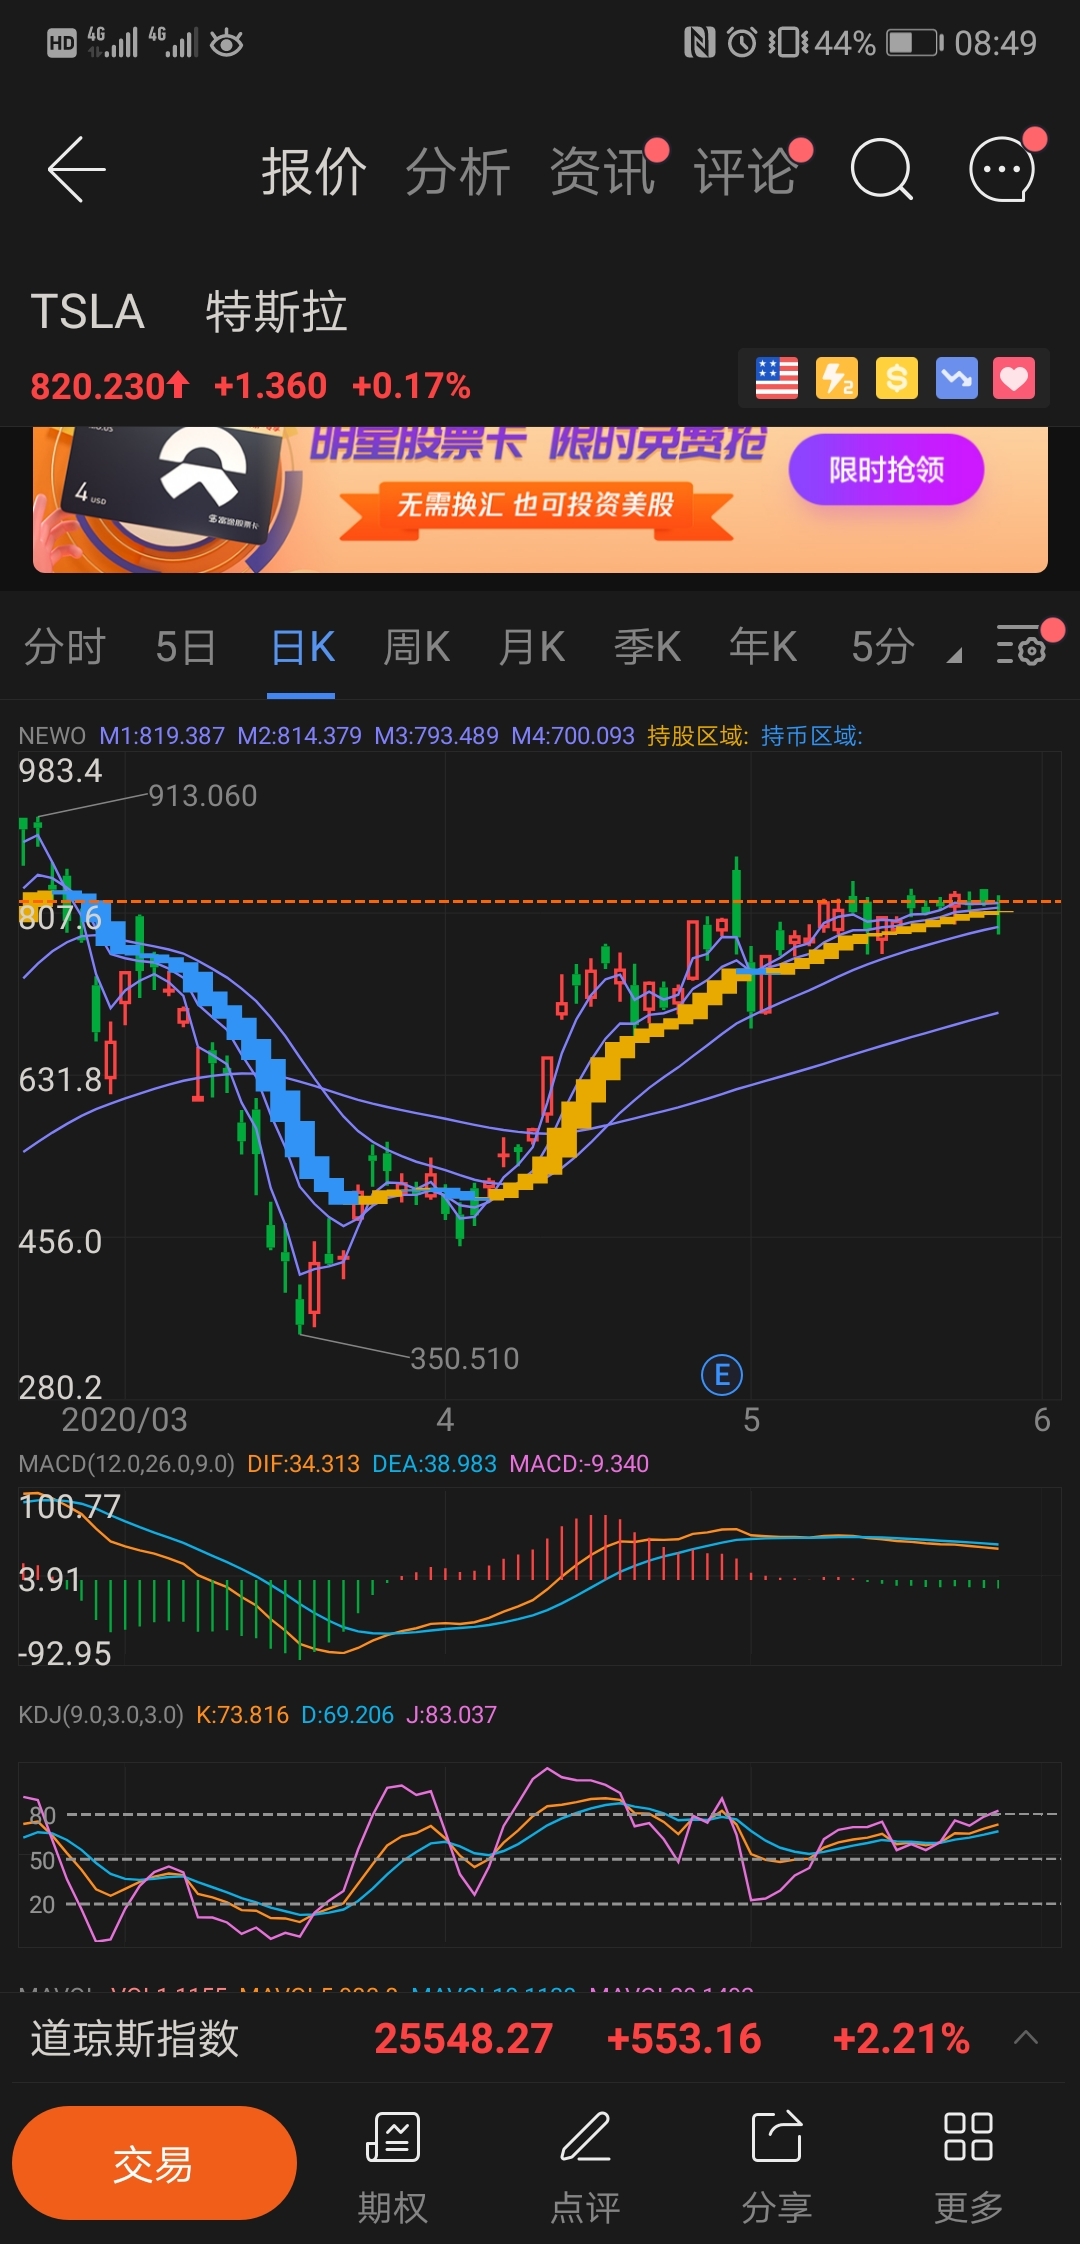Switch to the 资讯 news tab
This screenshot has height=2244, width=1080.
tap(602, 171)
